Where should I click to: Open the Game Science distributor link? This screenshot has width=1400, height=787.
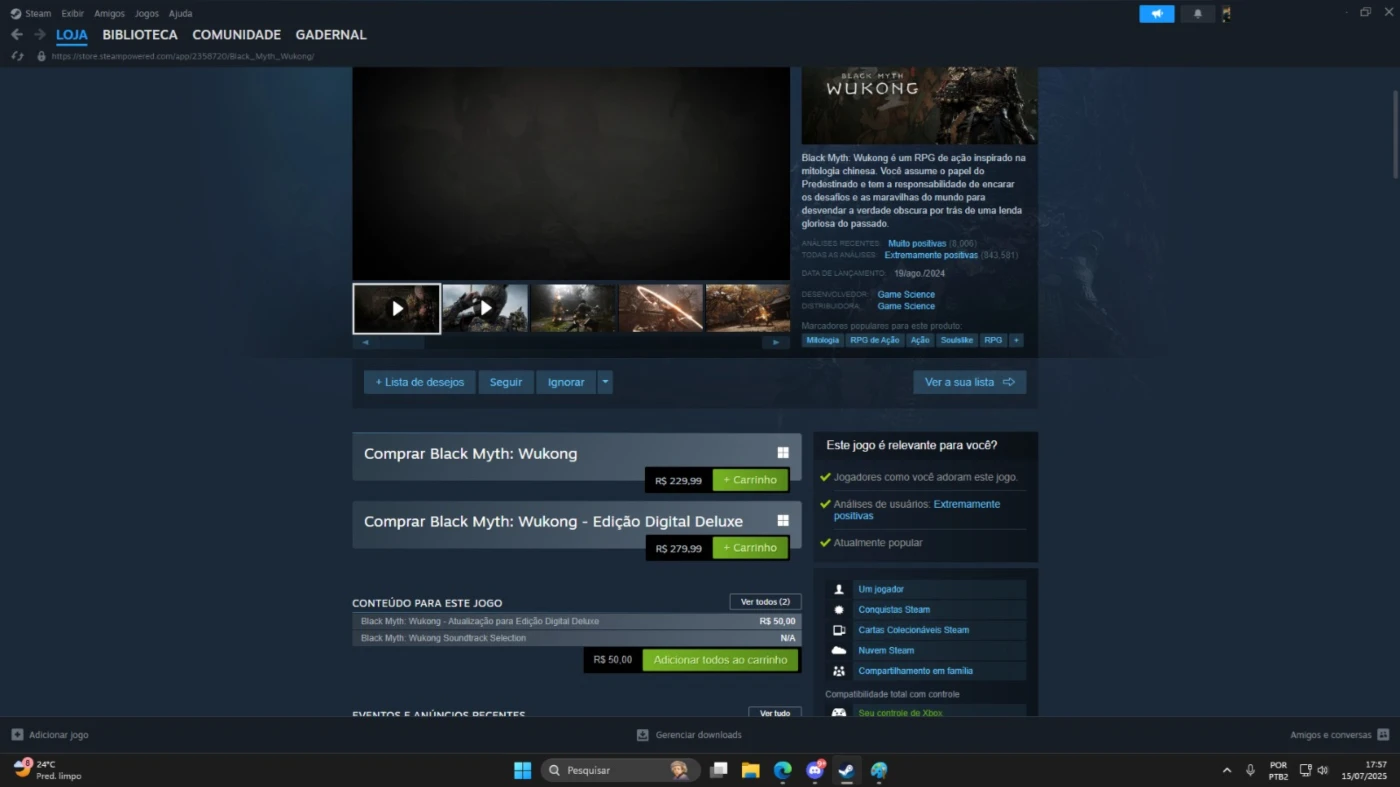906,306
